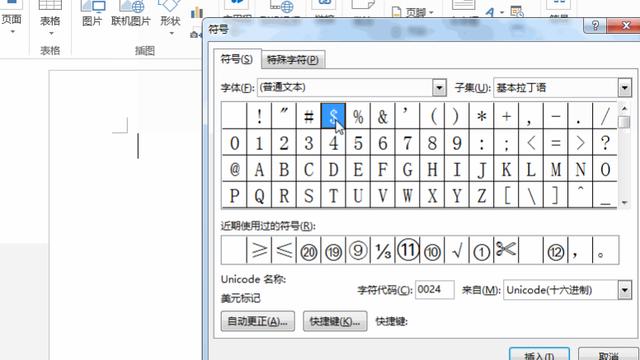The height and width of the screenshot is (360, 640).
Task: Click the 联机图片 online pictures icon
Action: tap(131, 13)
